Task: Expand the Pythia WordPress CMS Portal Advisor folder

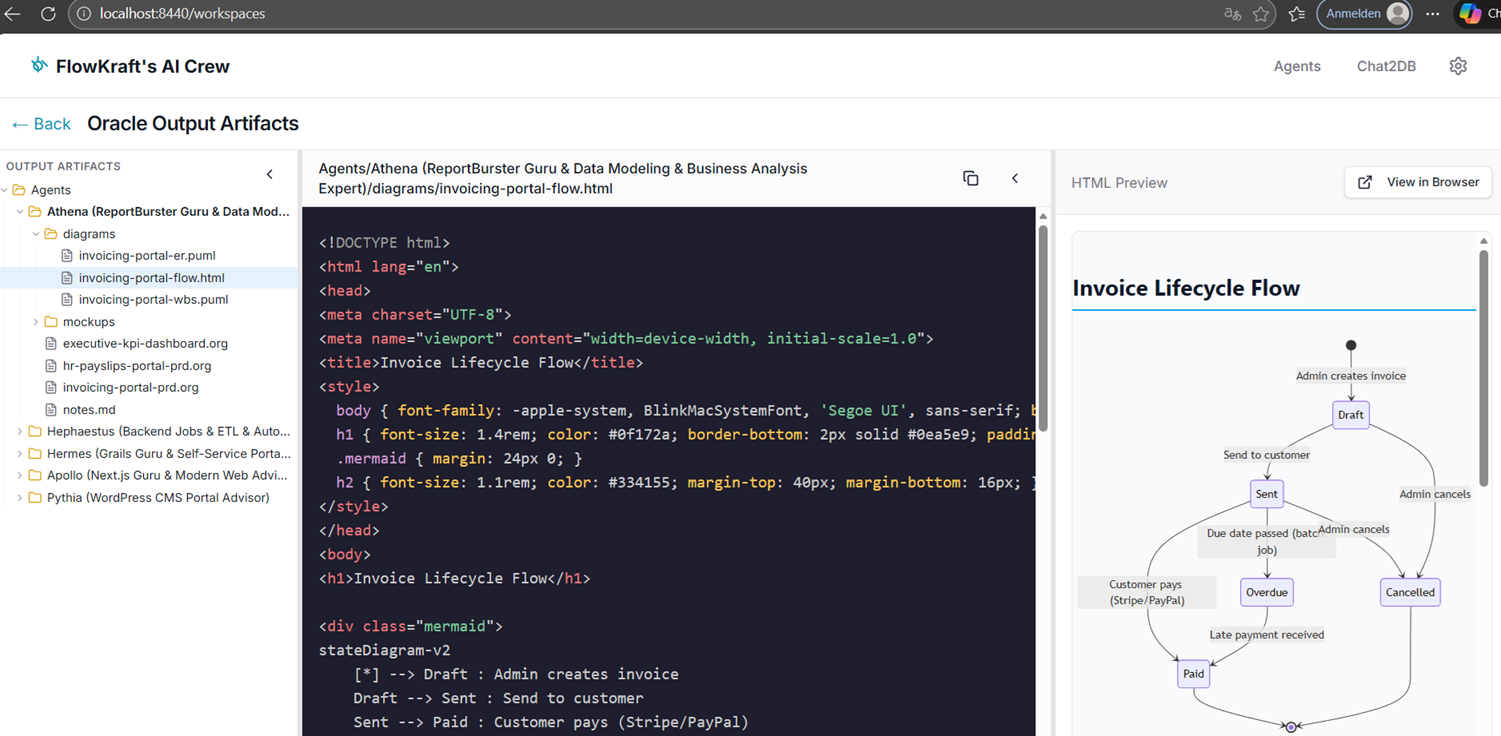Action: coord(21,497)
